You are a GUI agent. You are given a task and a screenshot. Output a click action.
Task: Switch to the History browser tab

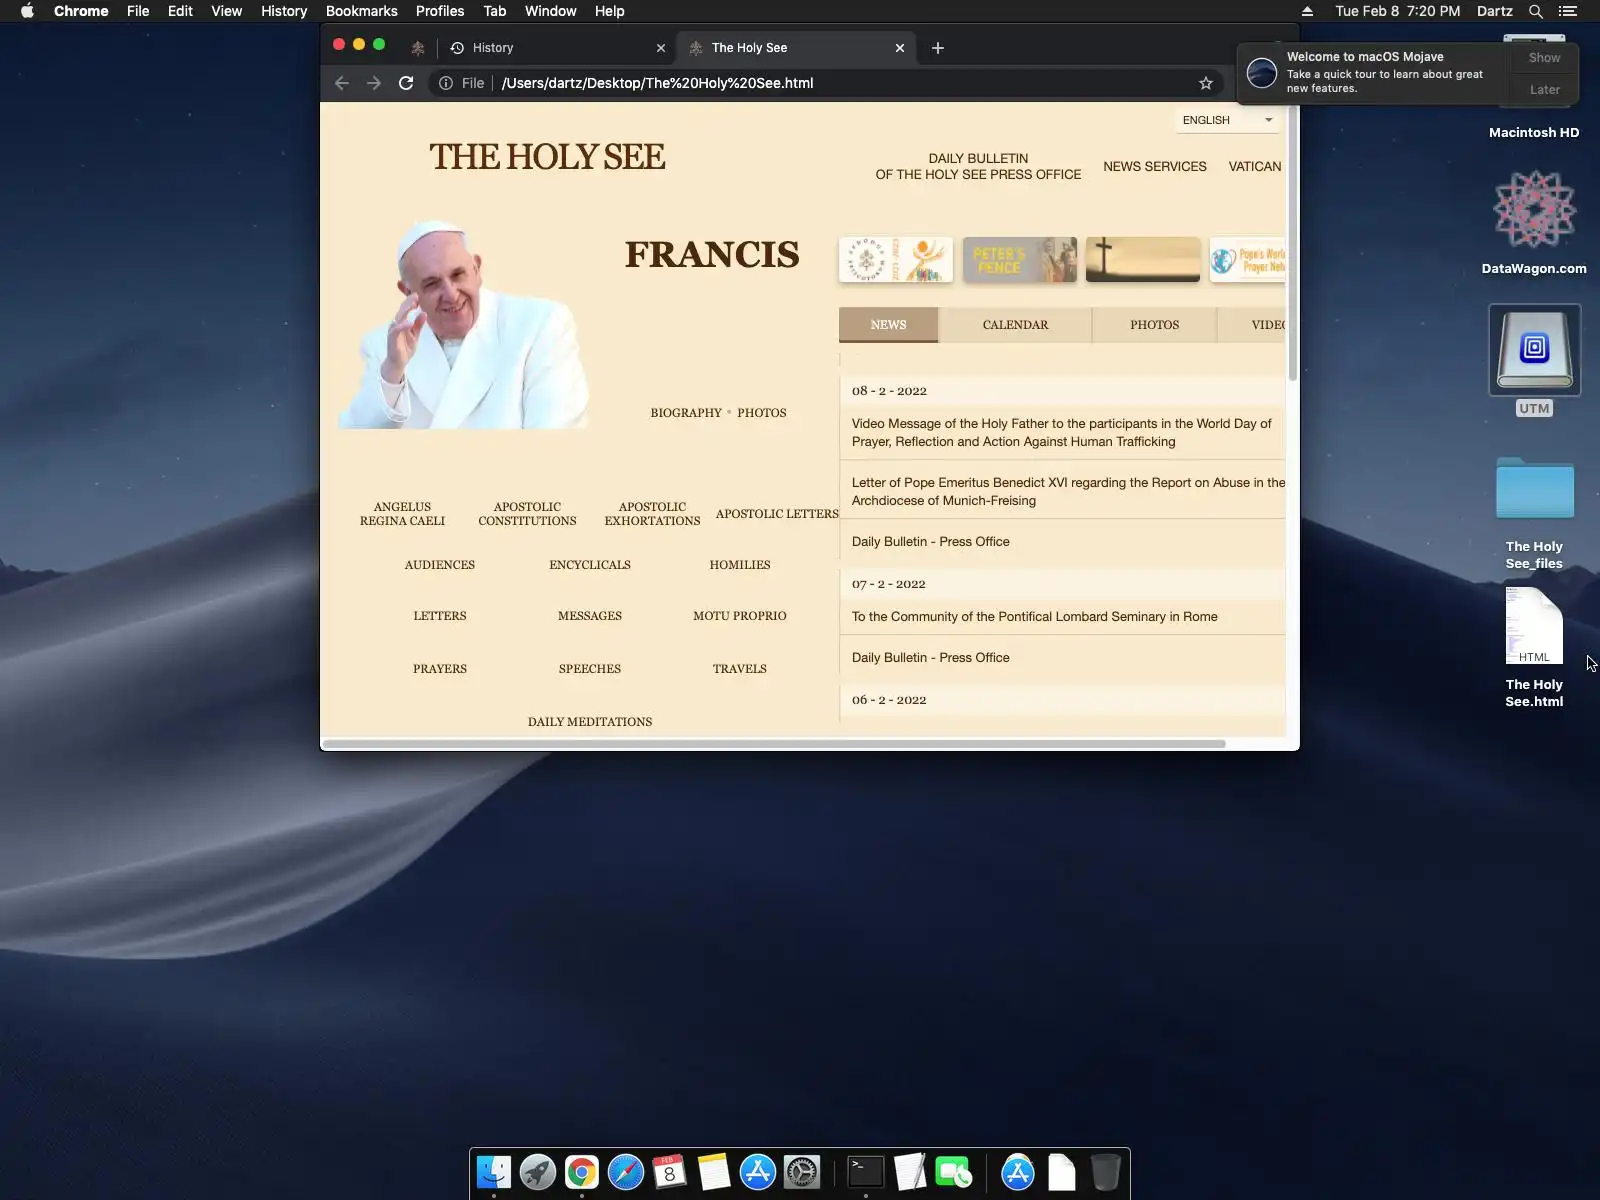pos(556,48)
